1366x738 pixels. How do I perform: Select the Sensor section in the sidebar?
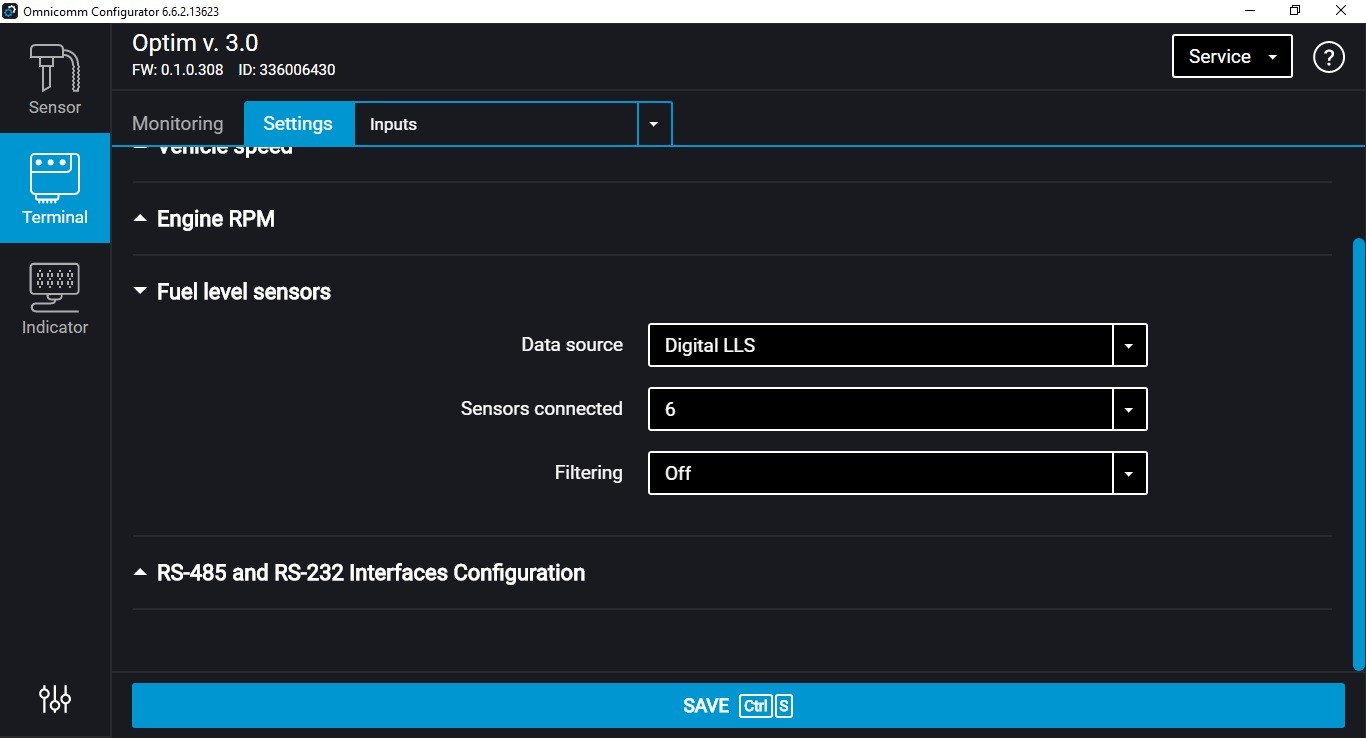[x=54, y=80]
